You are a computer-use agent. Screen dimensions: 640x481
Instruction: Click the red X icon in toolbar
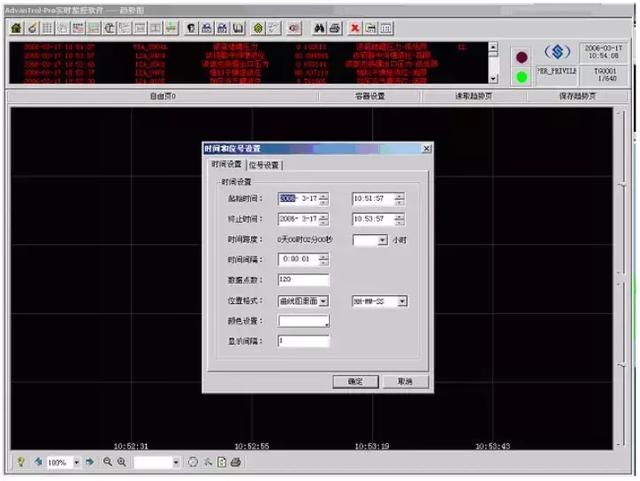(356, 28)
